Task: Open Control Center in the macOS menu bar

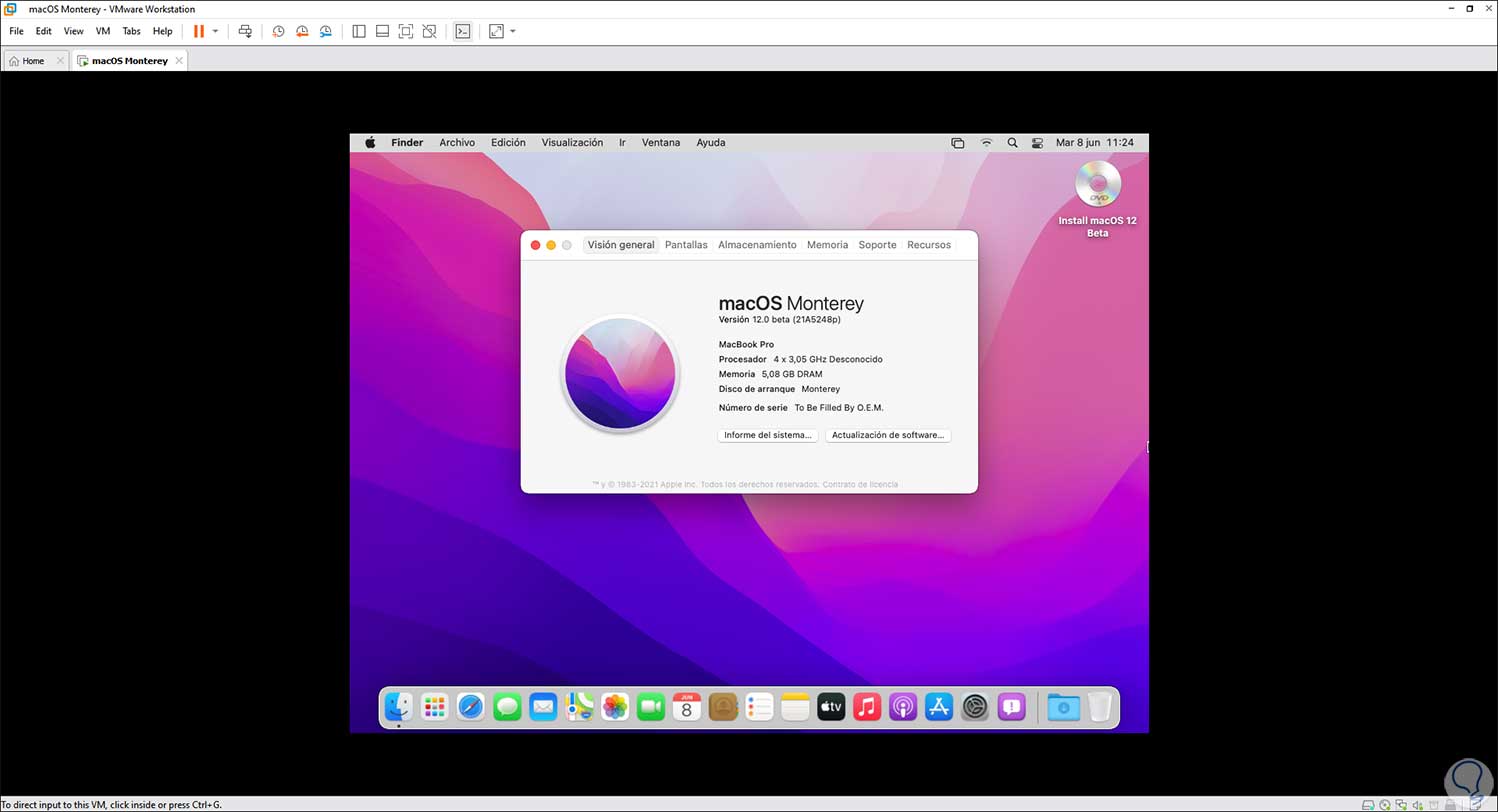Action: [1036, 143]
